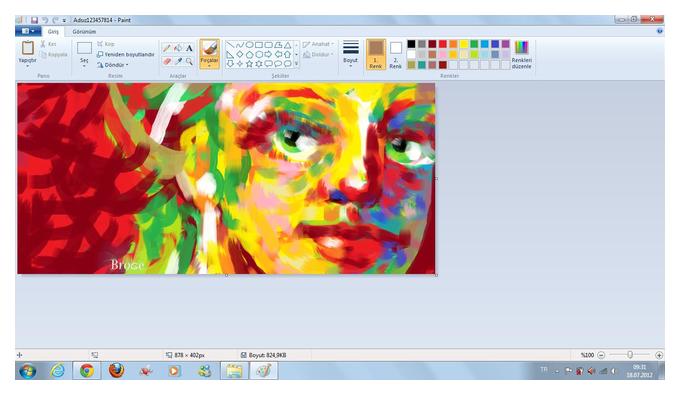Activate 1. Renk foreground color box
The width and height of the screenshot is (680, 395).
pyautogui.click(x=376, y=54)
